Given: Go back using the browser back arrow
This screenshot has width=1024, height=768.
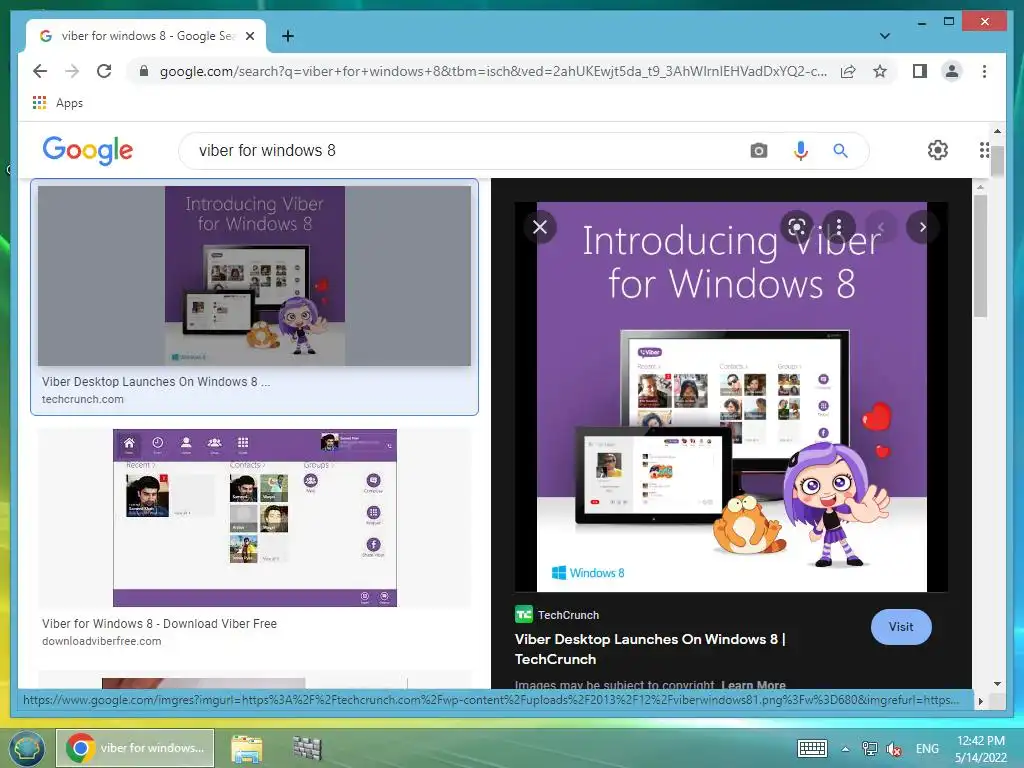Looking at the screenshot, I should tap(40, 71).
